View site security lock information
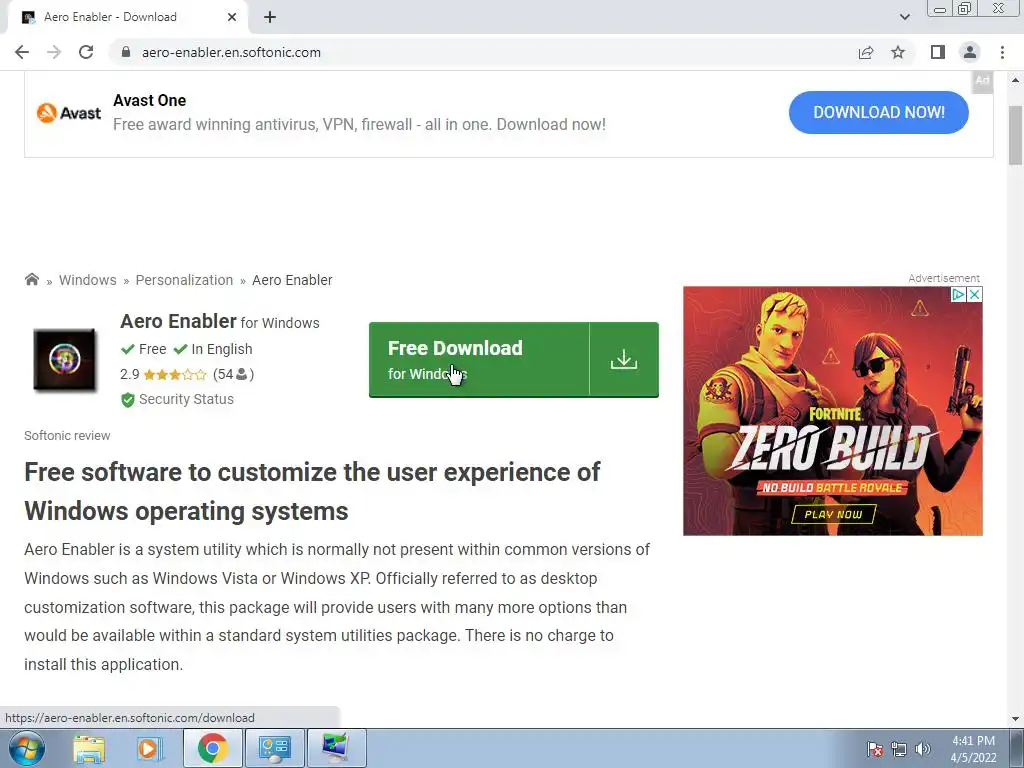 pos(126,52)
